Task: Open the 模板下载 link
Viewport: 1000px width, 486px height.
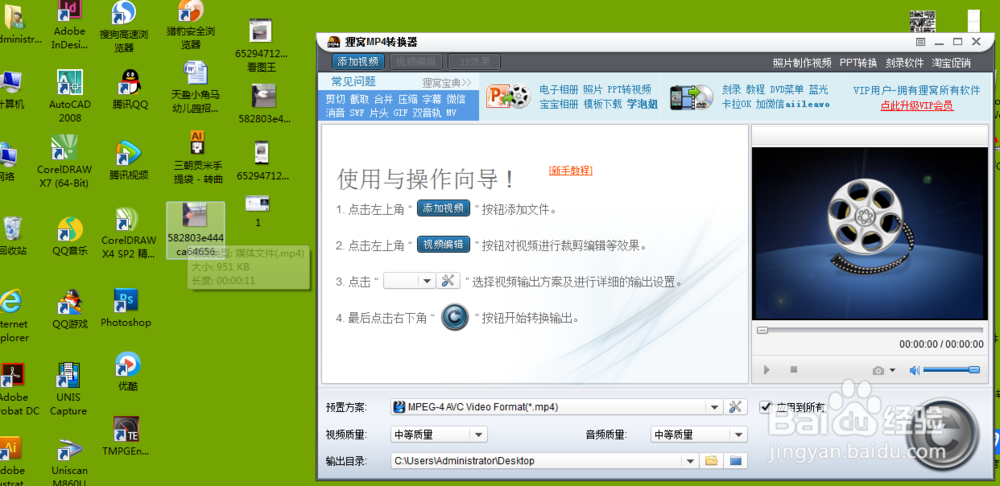Action: click(x=603, y=104)
